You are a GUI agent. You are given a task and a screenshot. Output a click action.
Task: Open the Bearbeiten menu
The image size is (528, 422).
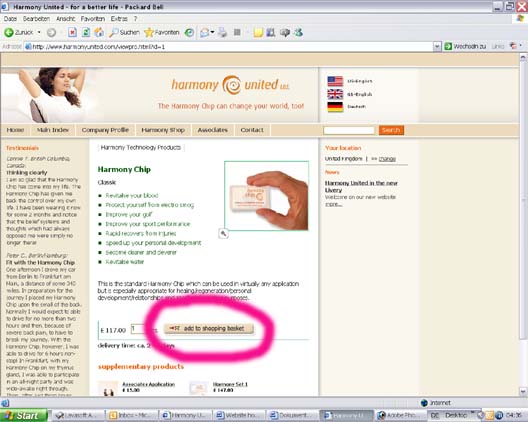pyautogui.click(x=36, y=19)
